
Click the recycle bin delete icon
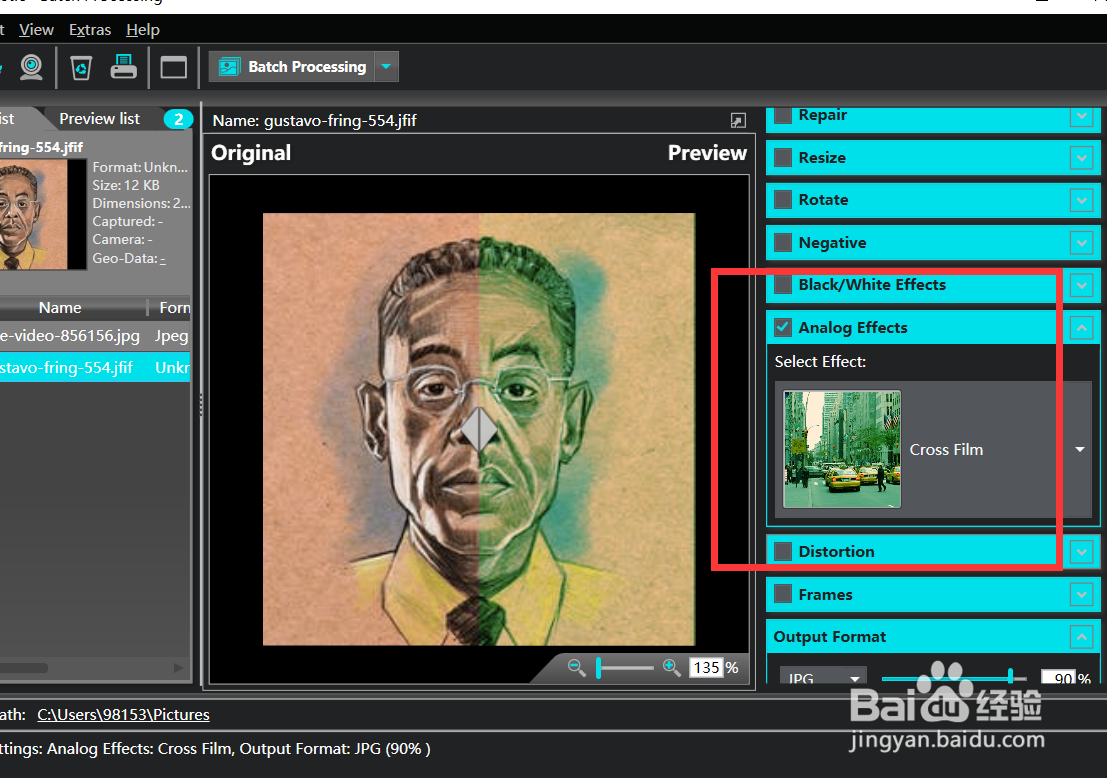click(81, 67)
